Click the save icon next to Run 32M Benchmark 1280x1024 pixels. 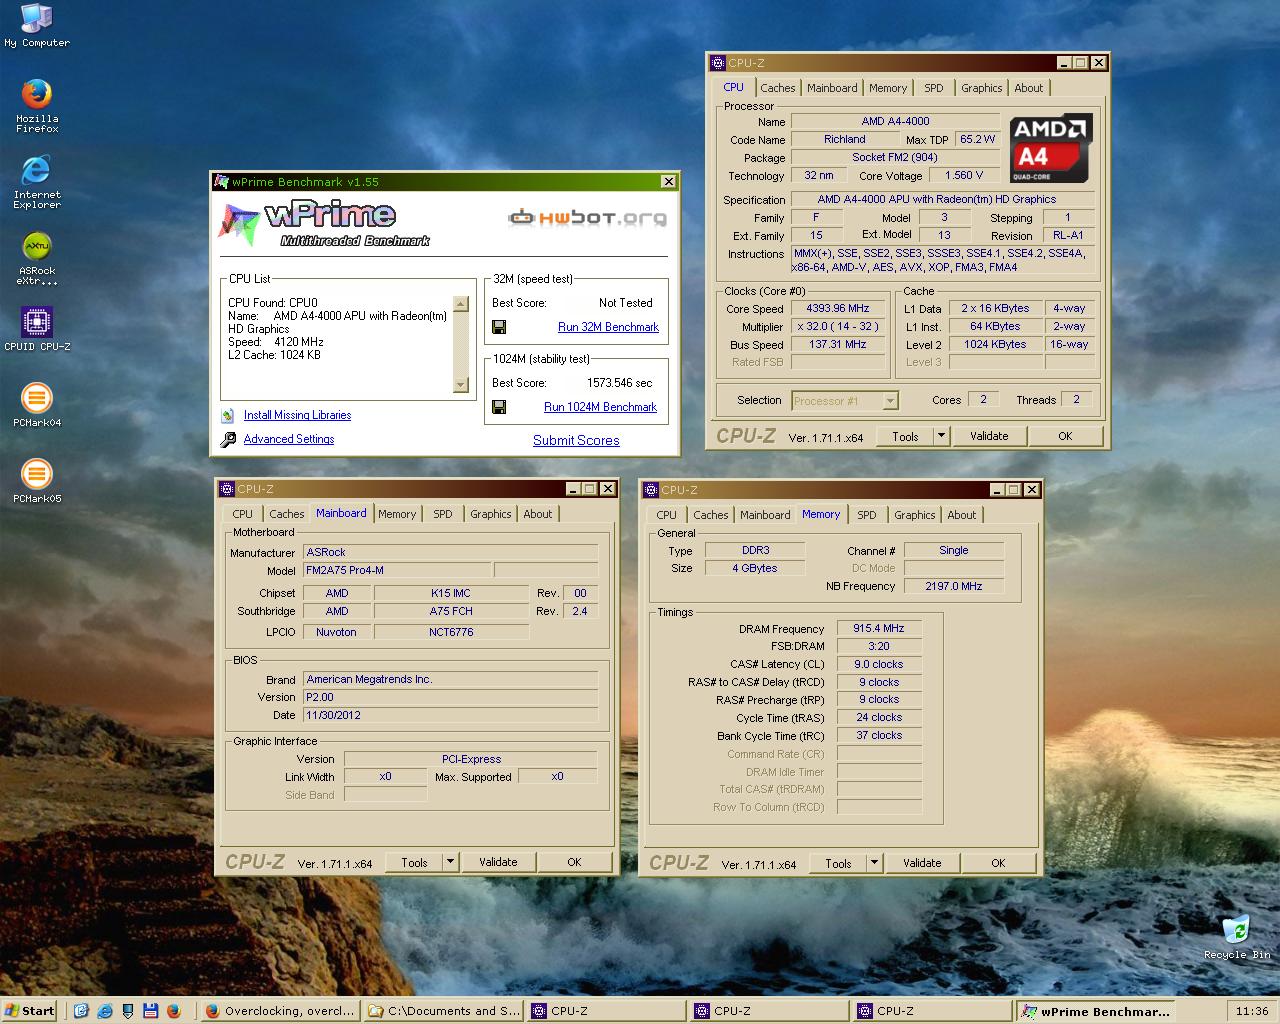pos(499,327)
